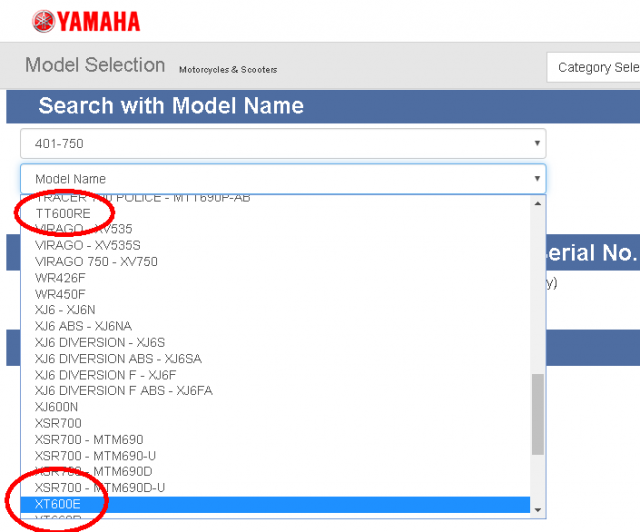Select WR450F from the list
This screenshot has height=532, width=640.
[x=276, y=294]
